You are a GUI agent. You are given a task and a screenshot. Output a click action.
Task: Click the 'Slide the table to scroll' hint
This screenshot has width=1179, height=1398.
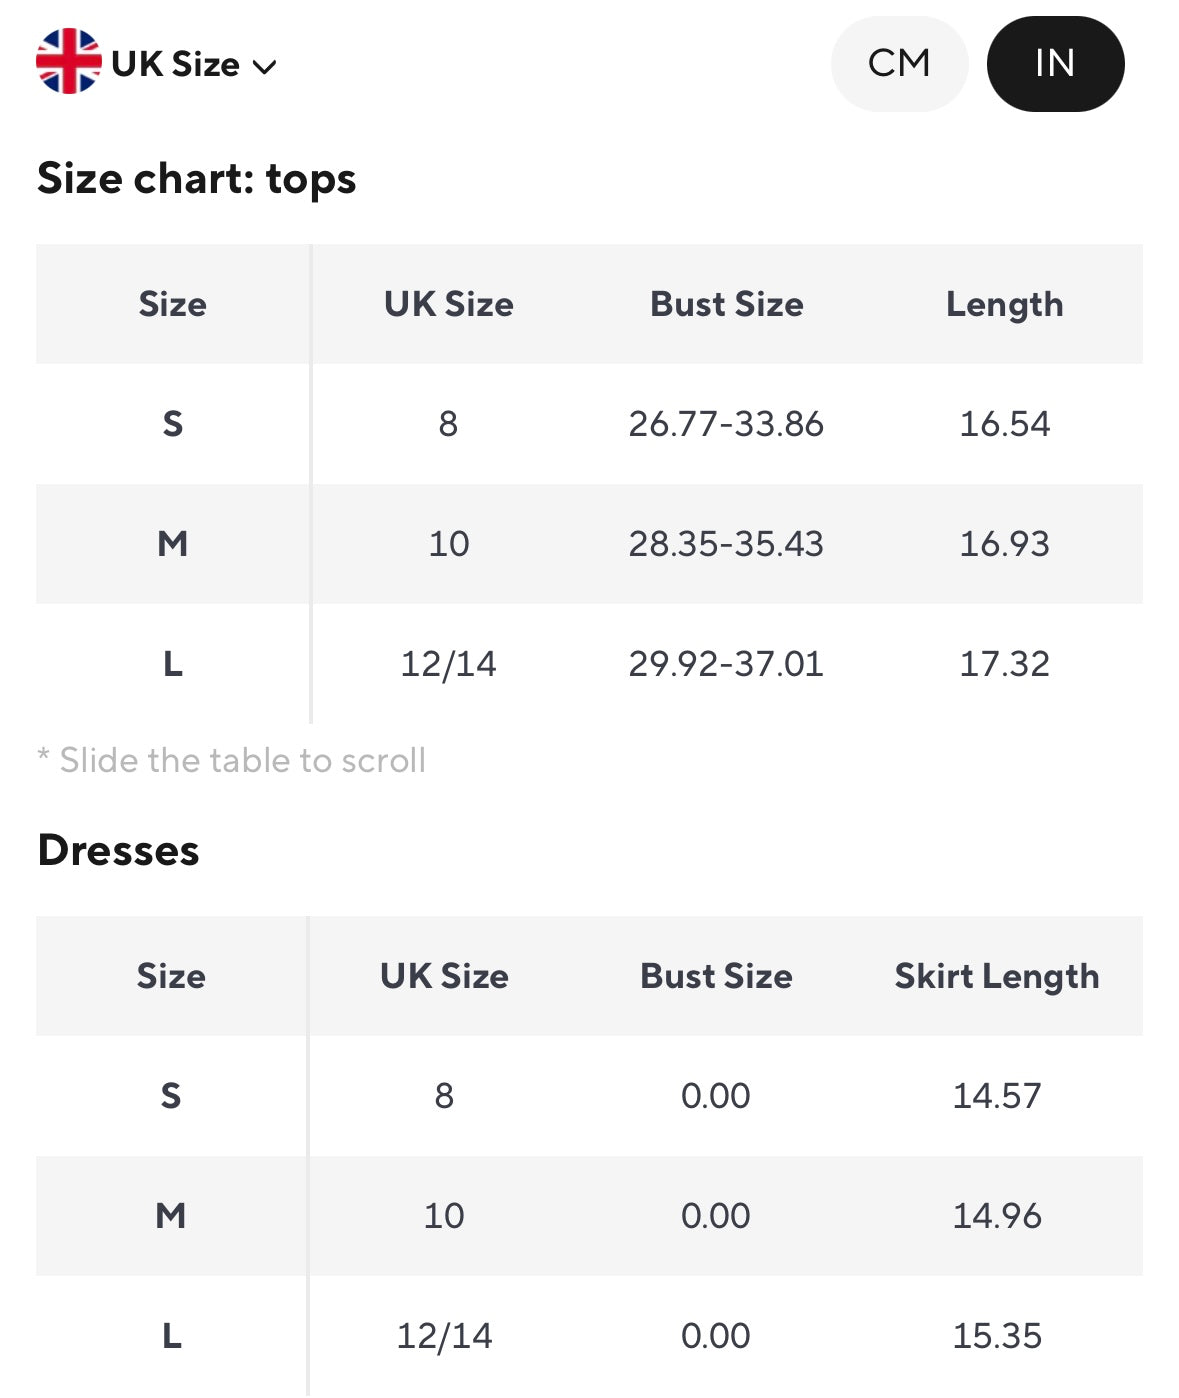[232, 761]
